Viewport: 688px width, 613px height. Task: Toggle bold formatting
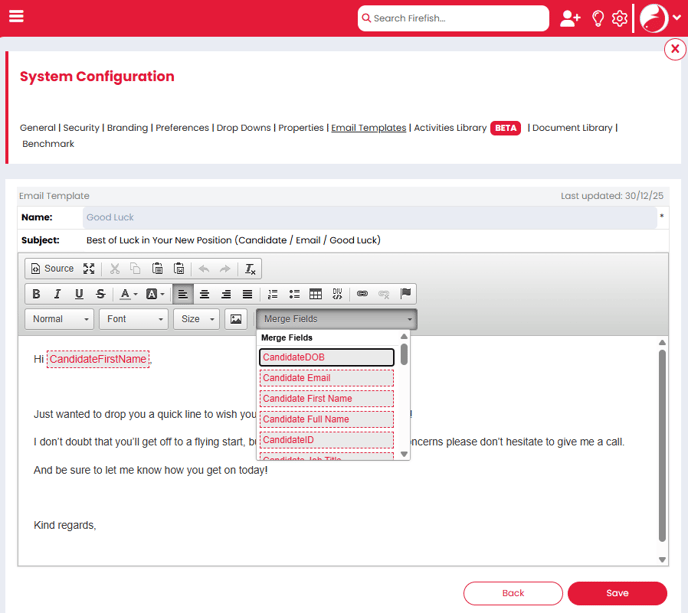(x=36, y=294)
